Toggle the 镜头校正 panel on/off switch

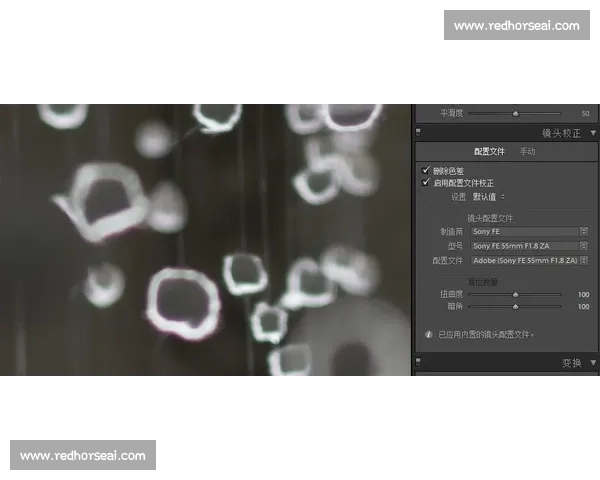coord(419,132)
